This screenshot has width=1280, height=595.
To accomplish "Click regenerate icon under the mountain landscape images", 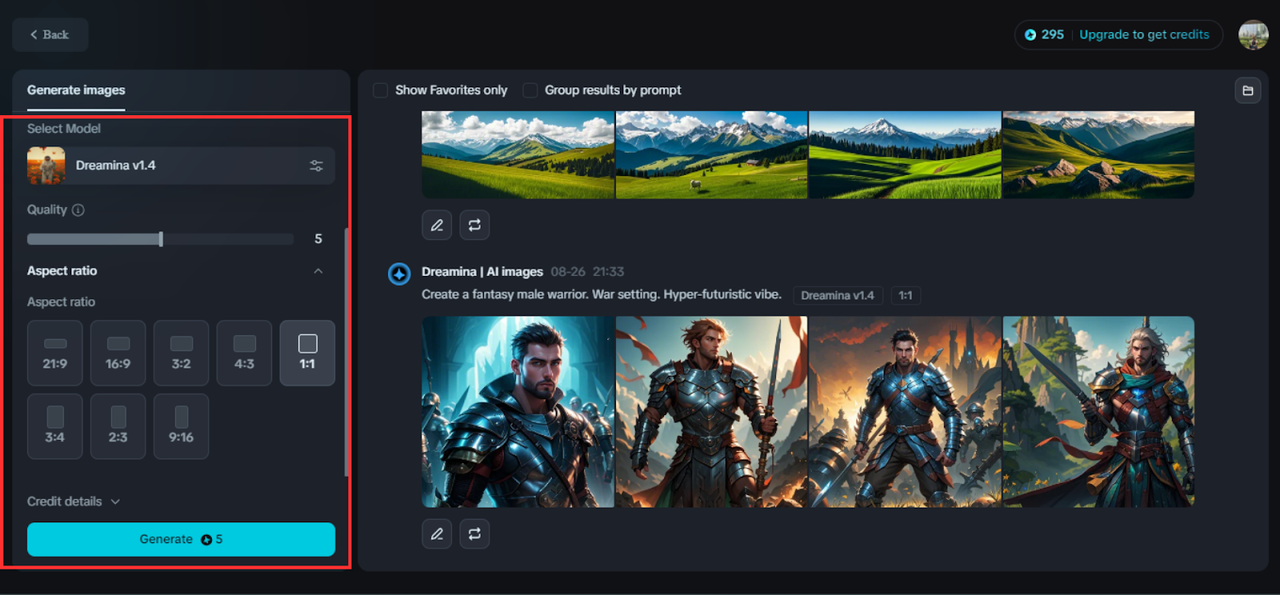I will coord(475,225).
